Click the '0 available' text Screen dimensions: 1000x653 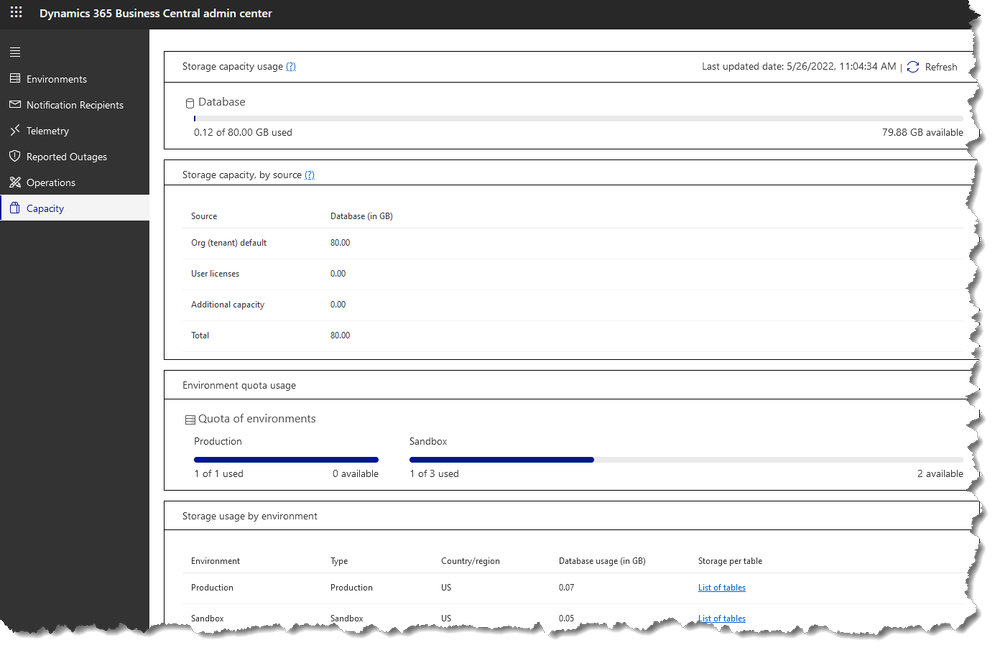tap(355, 474)
